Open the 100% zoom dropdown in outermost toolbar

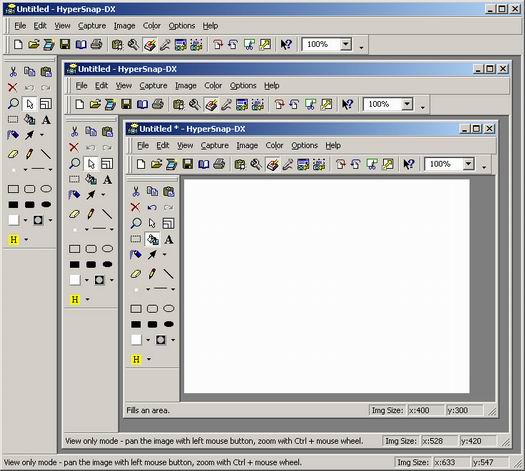[x=346, y=44]
